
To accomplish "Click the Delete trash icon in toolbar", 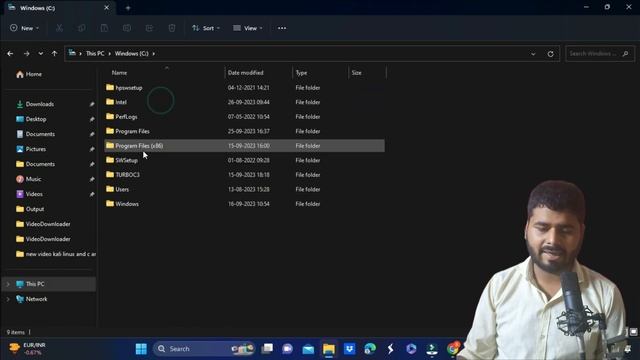I will (x=172, y=28).
